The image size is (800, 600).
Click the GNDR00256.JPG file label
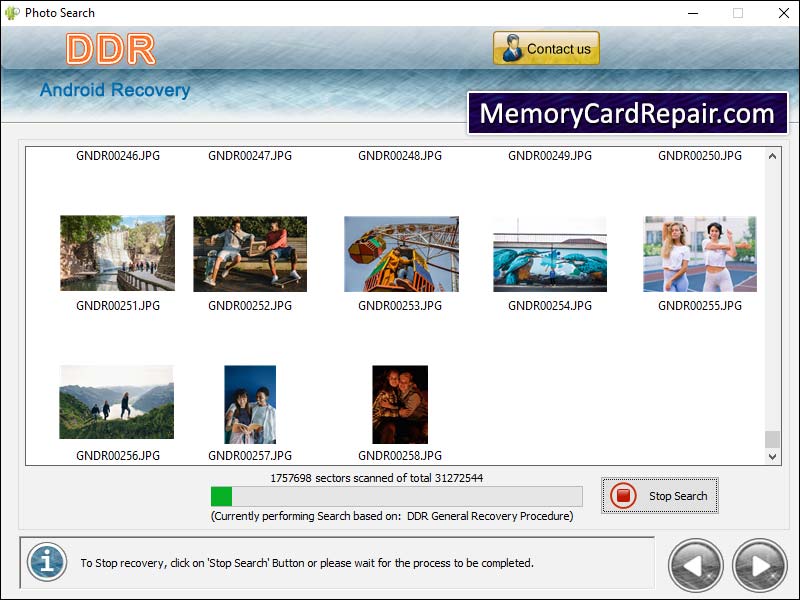point(118,456)
